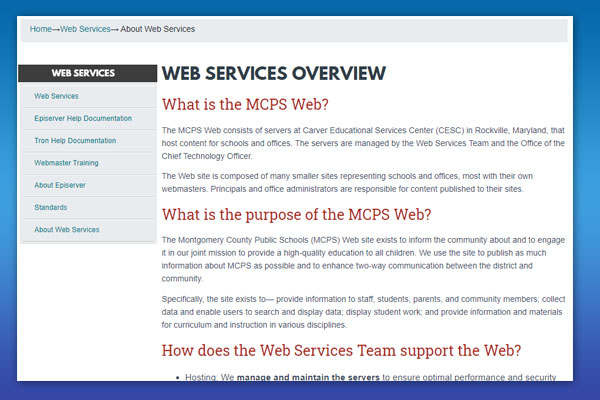Click the WEB SERVICES sidebar header
The width and height of the screenshot is (600, 400).
coord(88,73)
